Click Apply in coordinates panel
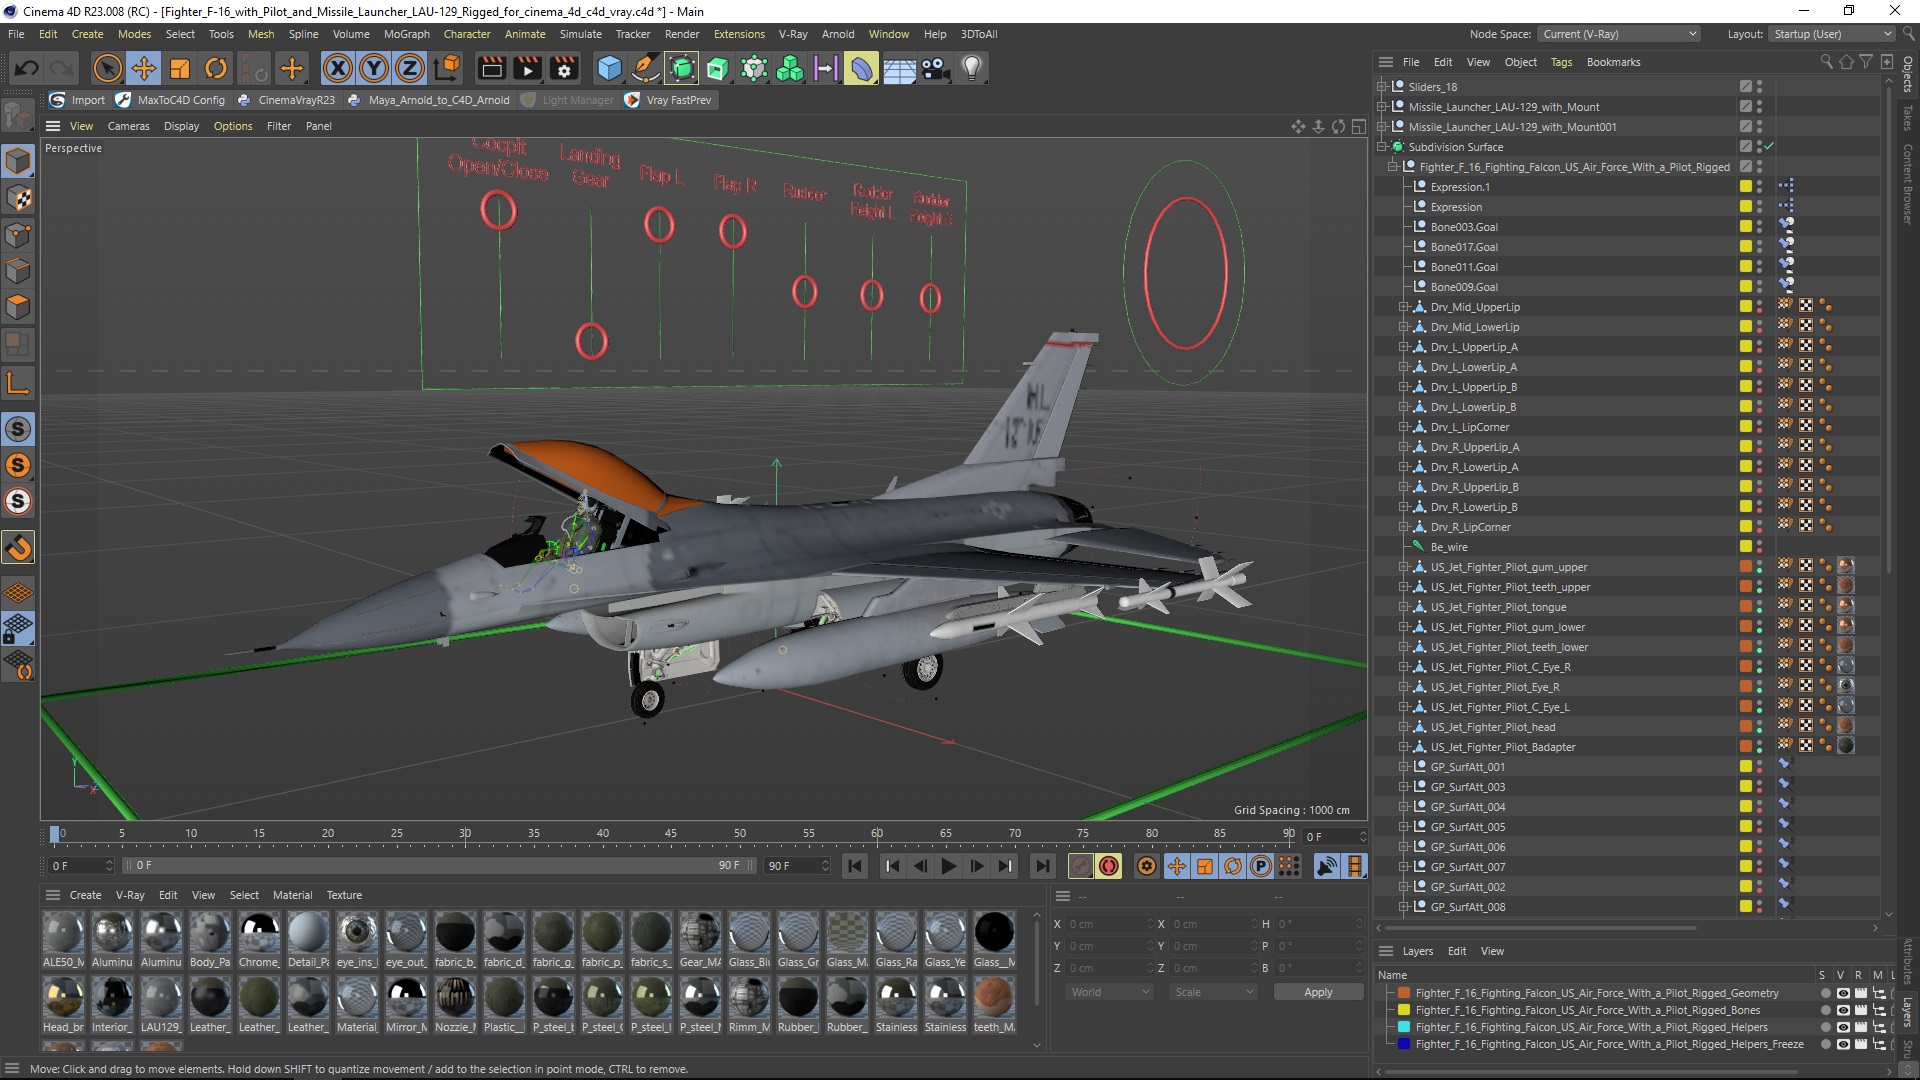 pyautogui.click(x=1318, y=992)
